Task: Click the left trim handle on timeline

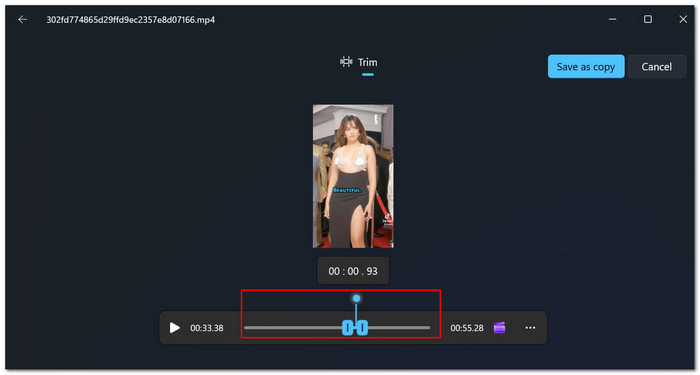Action: tap(347, 328)
